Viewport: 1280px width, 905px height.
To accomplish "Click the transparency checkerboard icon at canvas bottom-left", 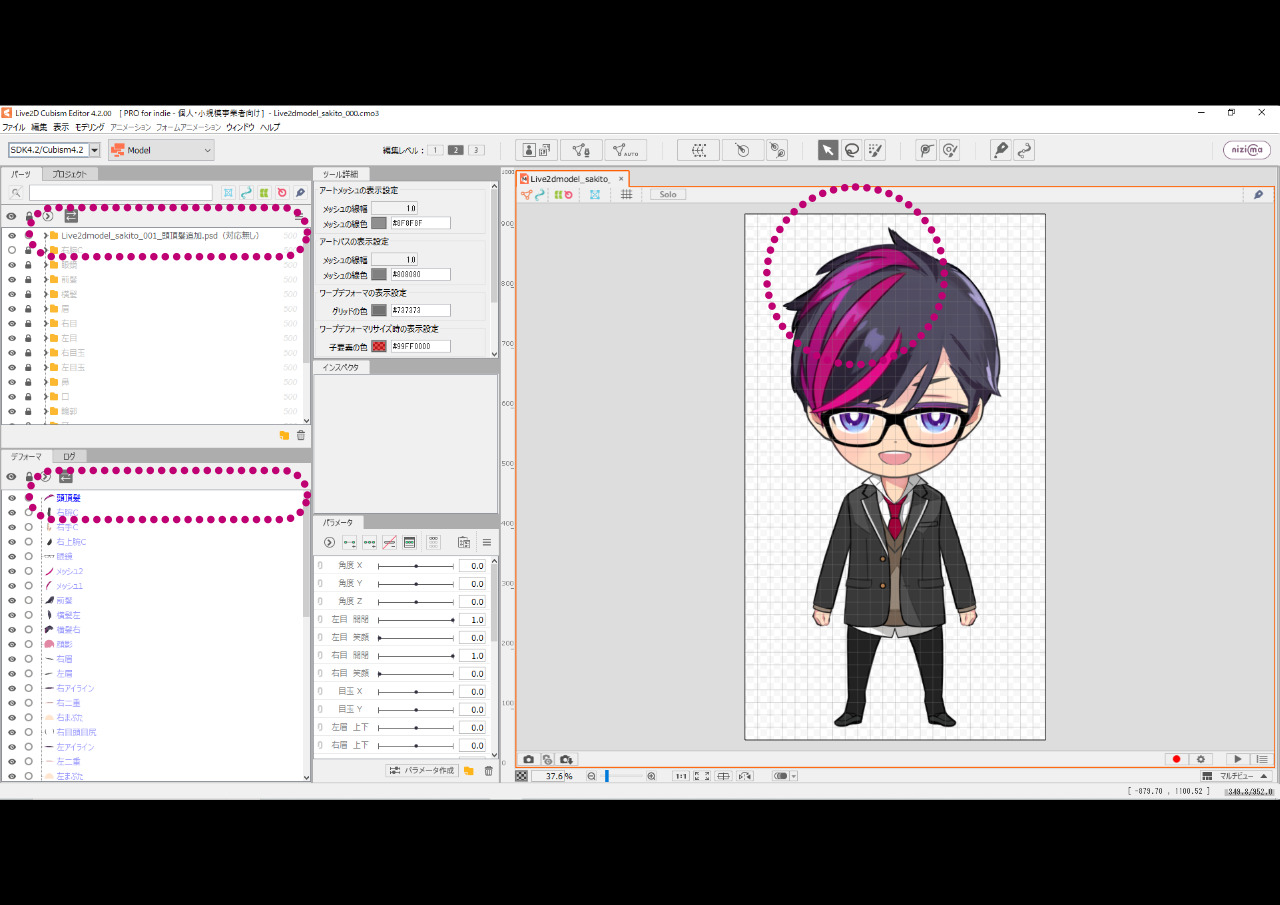I will (x=521, y=776).
